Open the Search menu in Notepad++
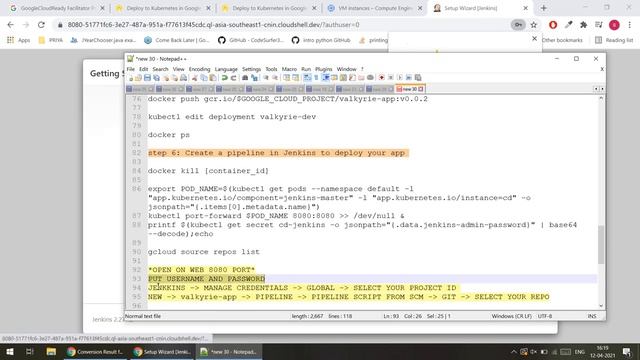 pyautogui.click(x=160, y=69)
